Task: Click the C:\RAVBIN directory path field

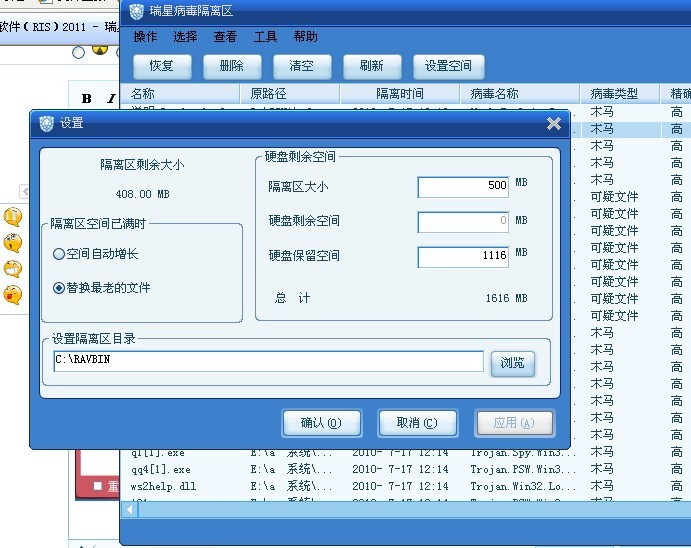Action: (x=269, y=361)
